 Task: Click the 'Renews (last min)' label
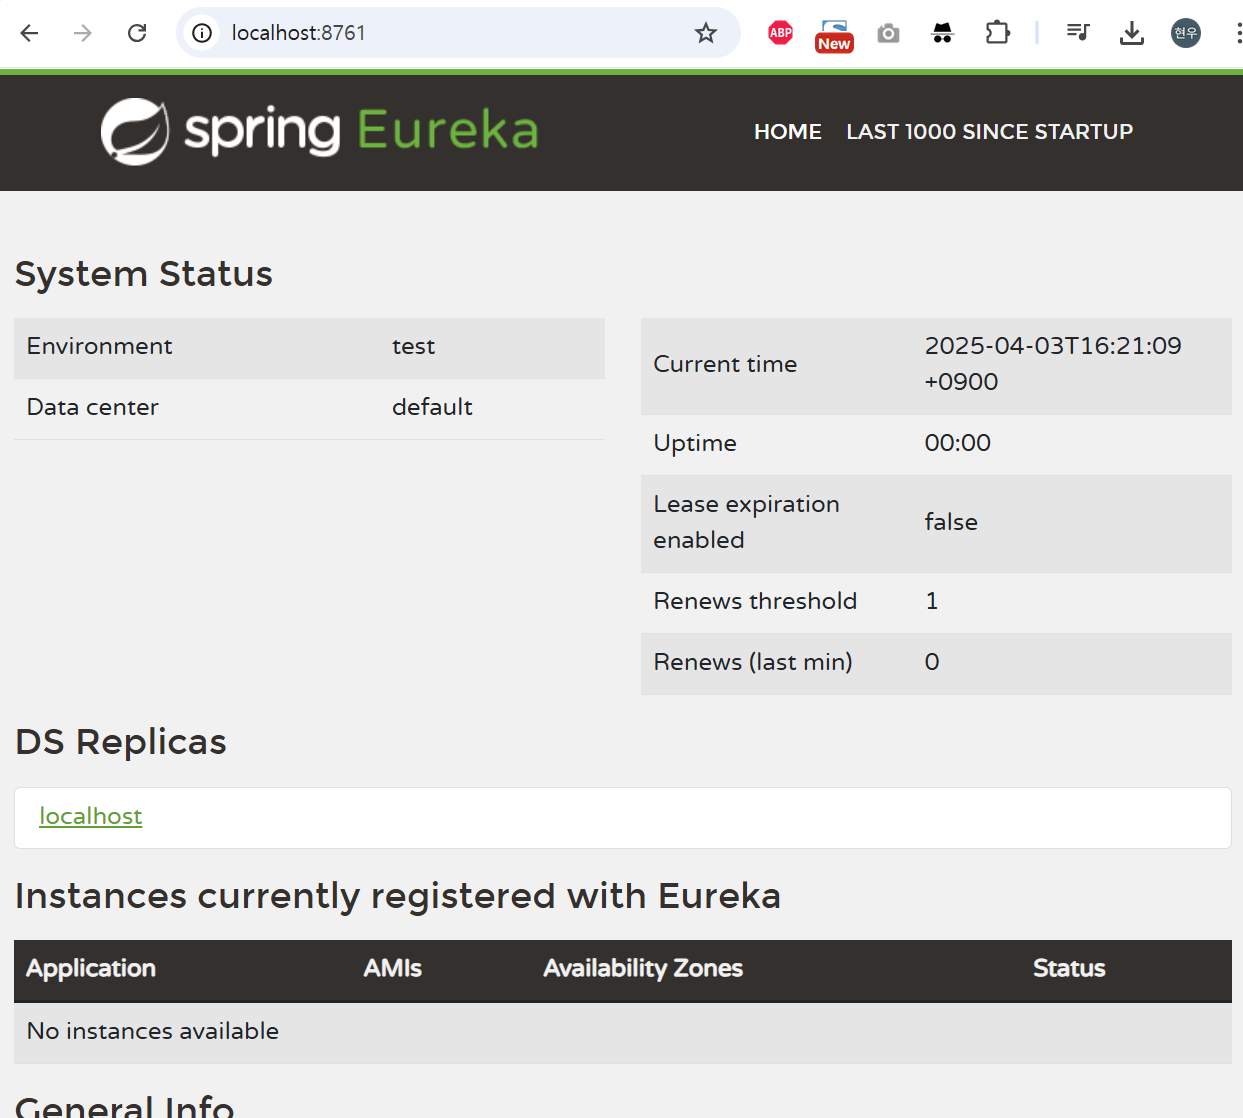753,662
